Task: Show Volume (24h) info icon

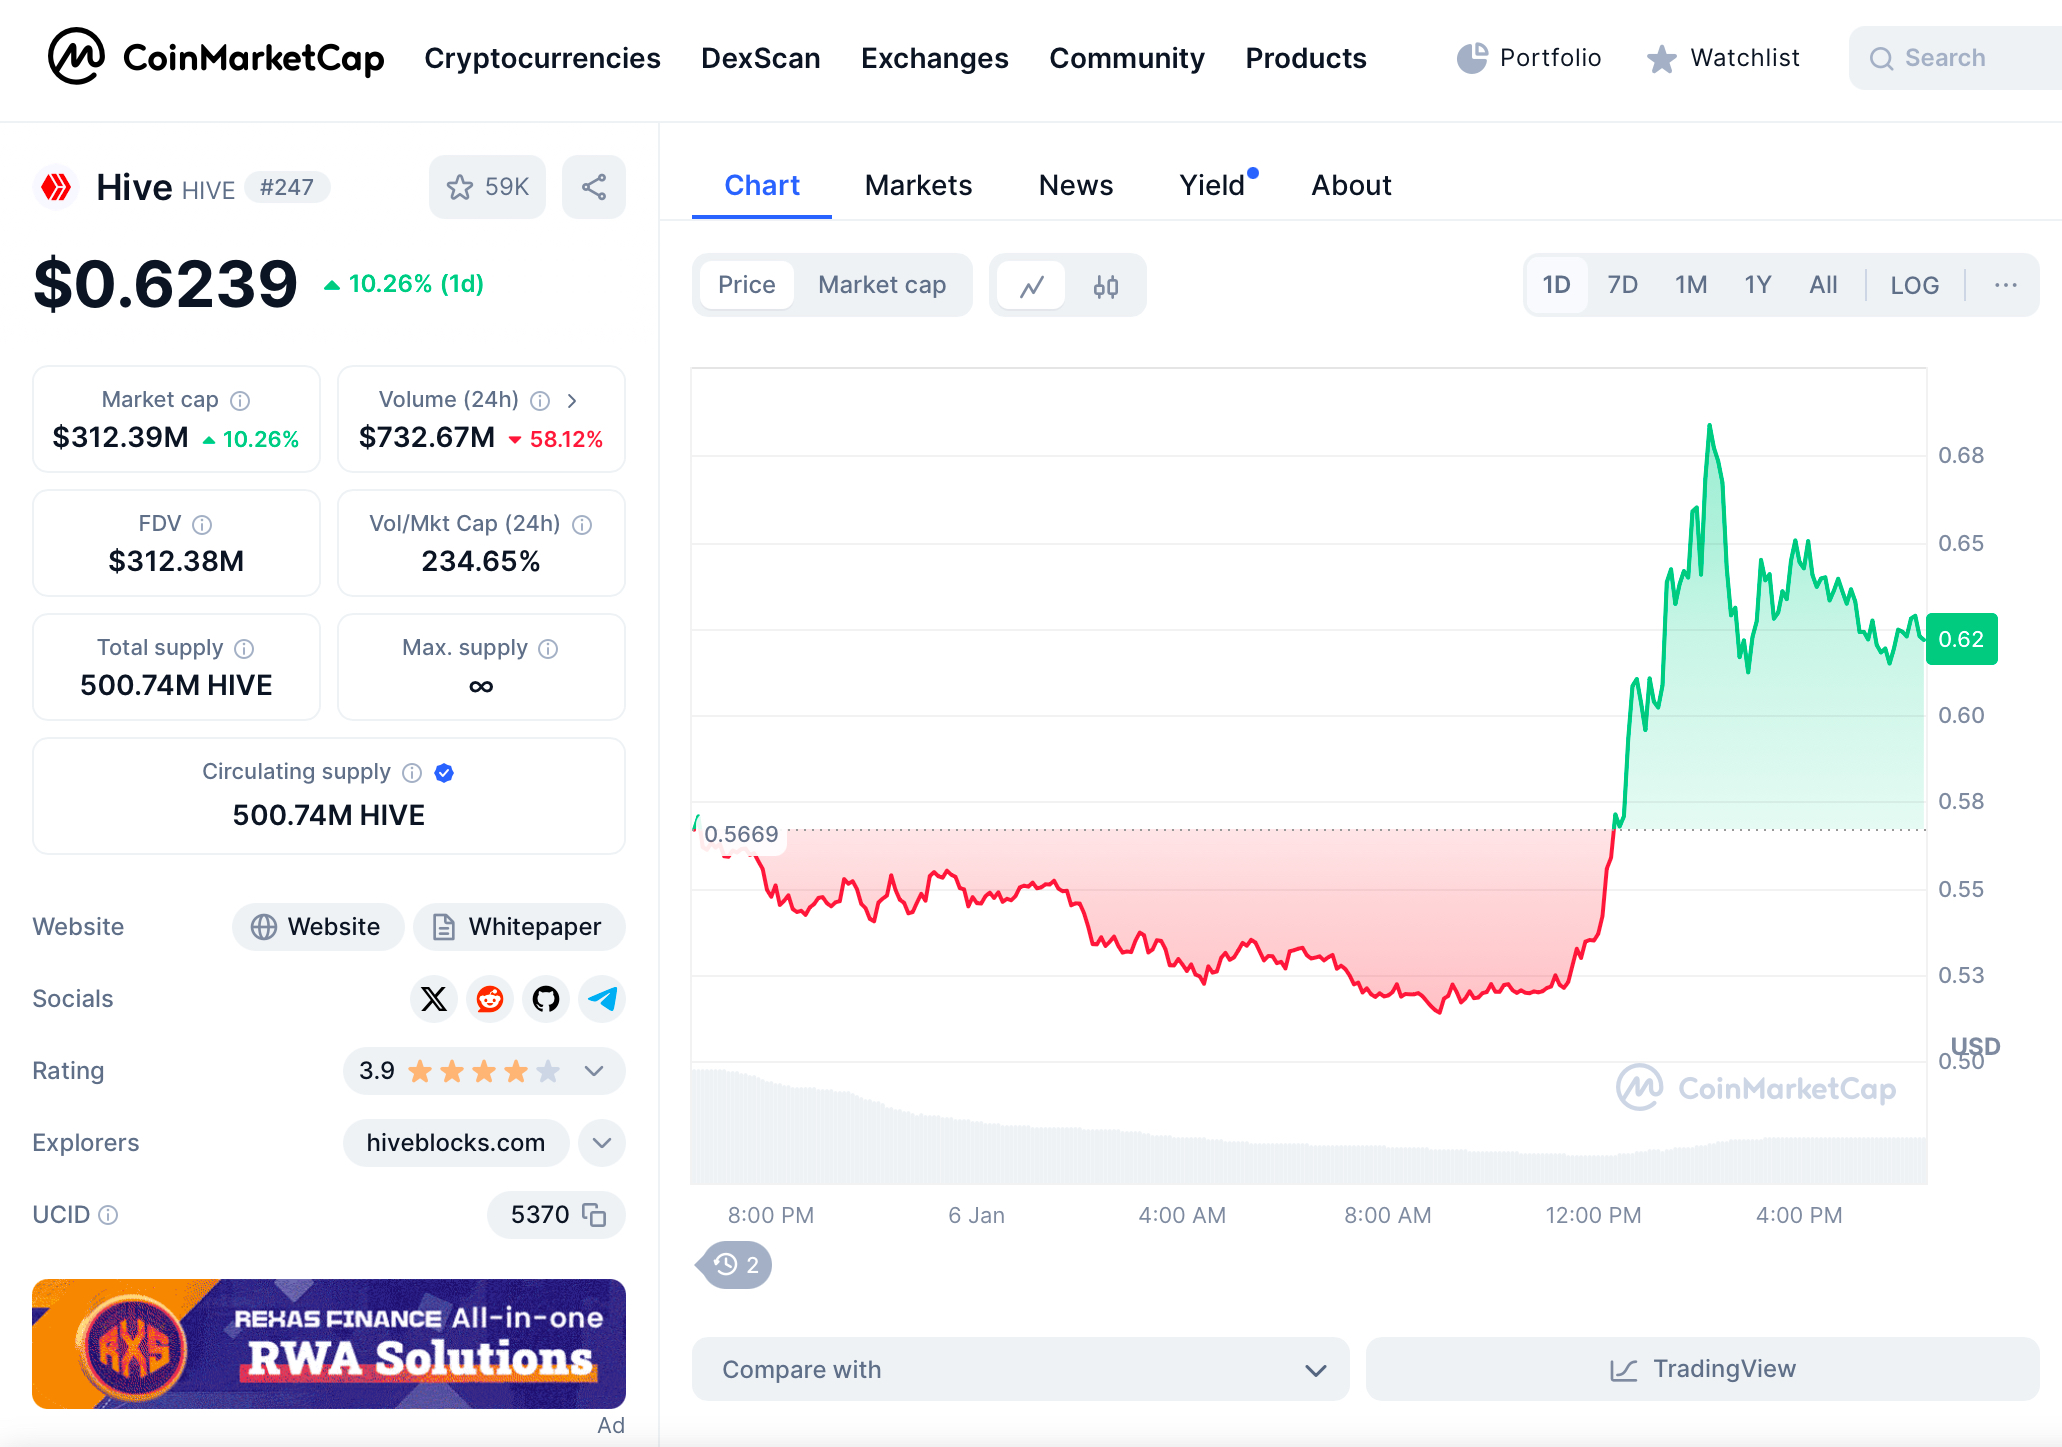Action: (540, 400)
